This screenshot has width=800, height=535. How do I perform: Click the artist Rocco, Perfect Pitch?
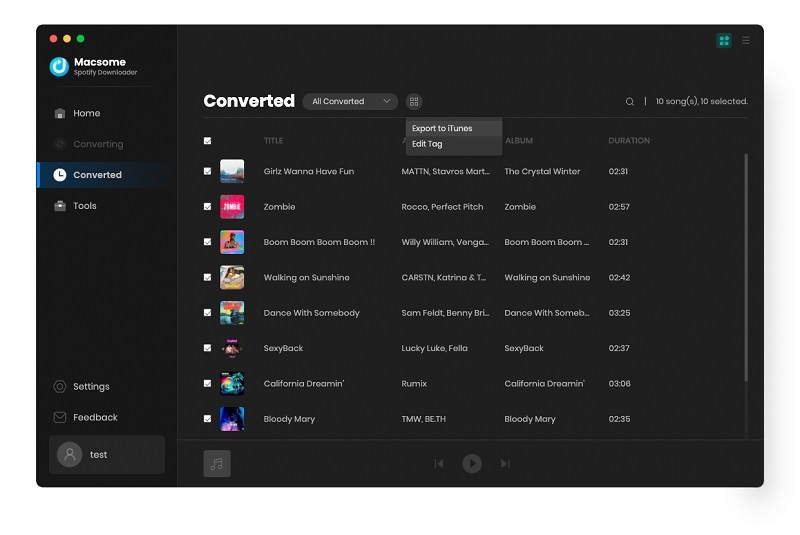442,207
